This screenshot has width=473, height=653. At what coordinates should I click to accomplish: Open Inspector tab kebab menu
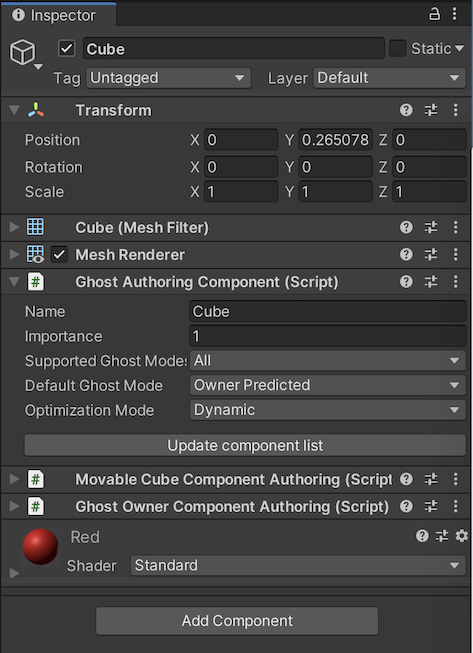(455, 14)
